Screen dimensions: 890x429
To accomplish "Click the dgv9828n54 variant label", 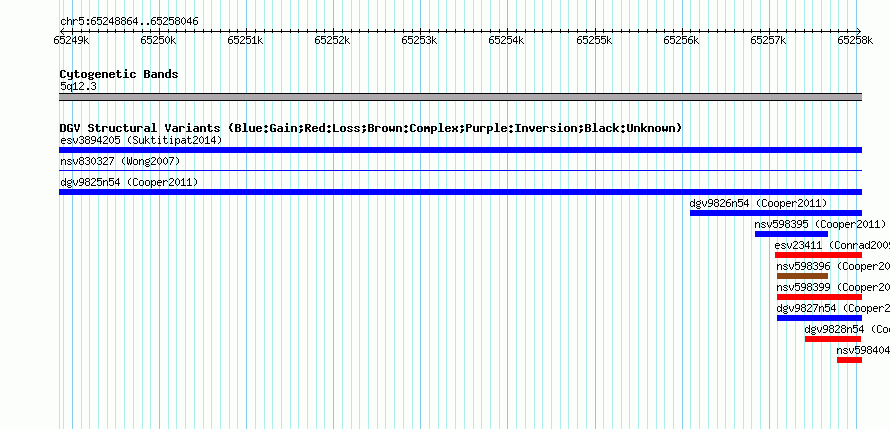I will (x=847, y=329).
